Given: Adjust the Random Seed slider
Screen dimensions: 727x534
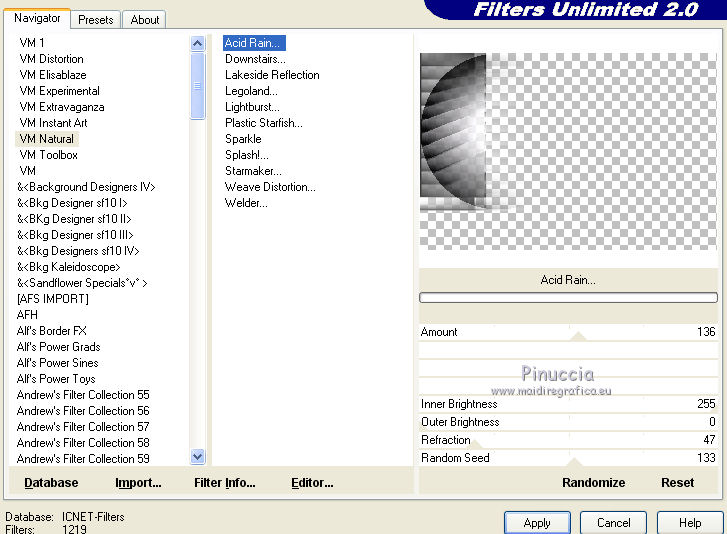Looking at the screenshot, I should click(568, 458).
